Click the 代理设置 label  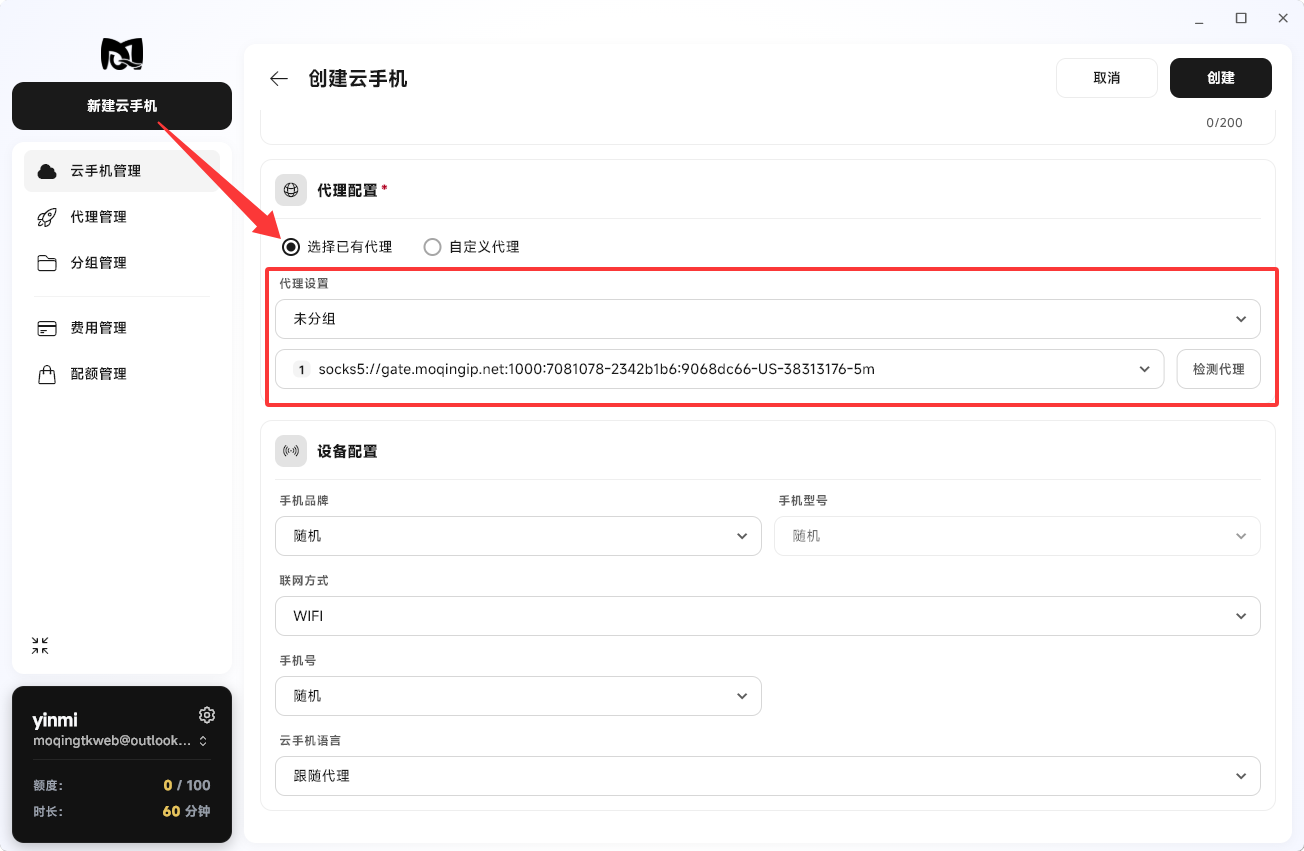[x=304, y=283]
